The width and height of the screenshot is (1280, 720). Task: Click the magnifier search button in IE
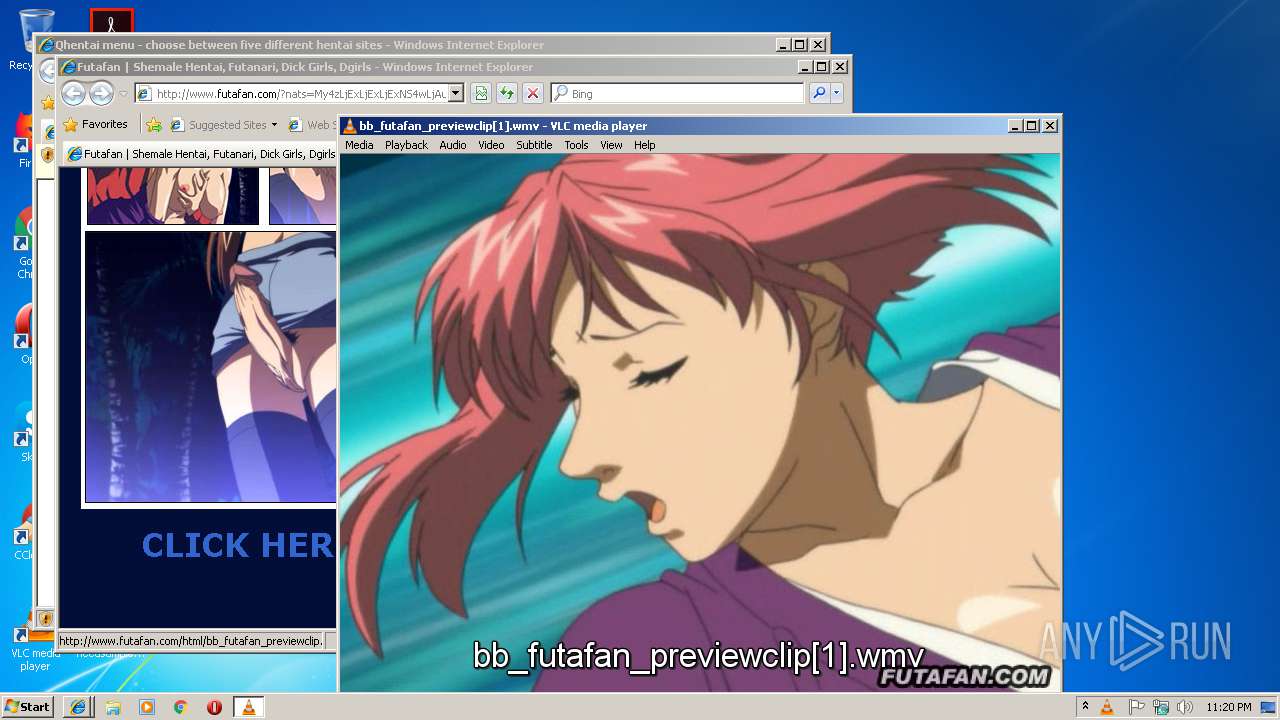[819, 93]
